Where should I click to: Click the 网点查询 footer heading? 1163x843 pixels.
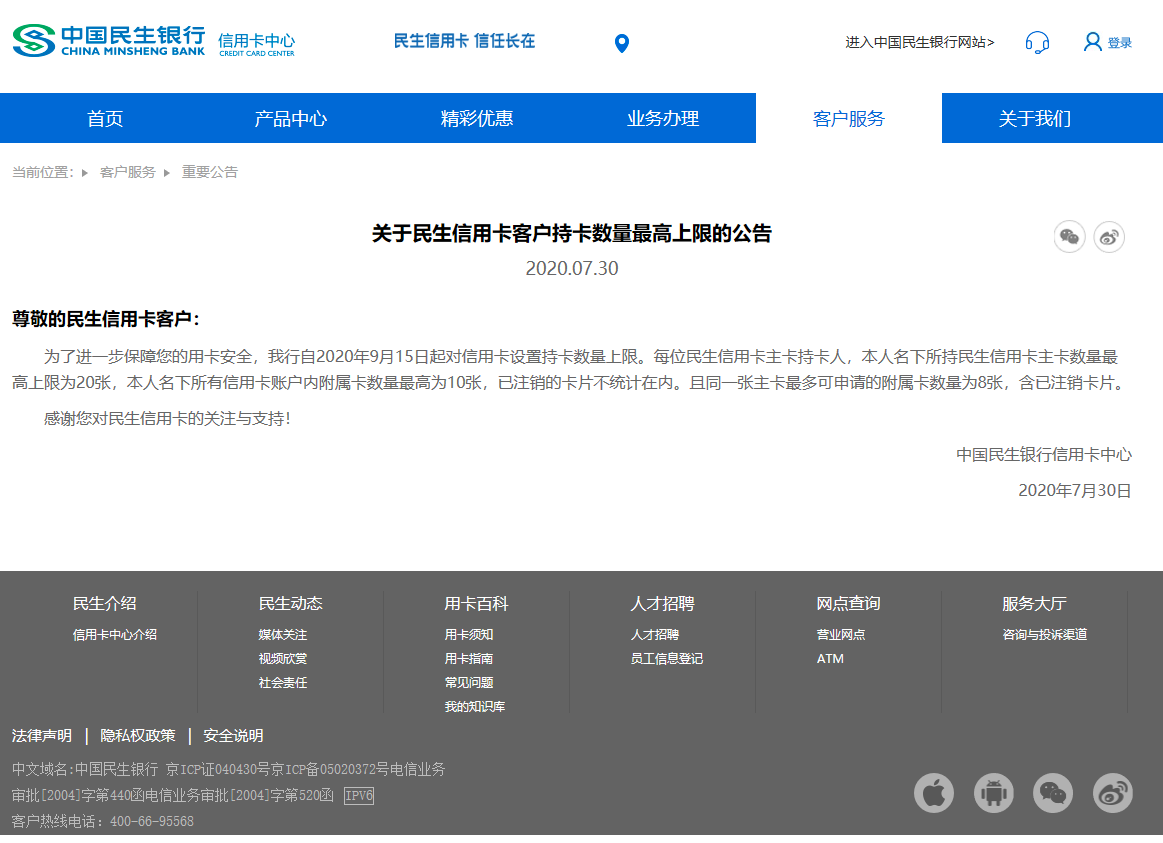849,604
